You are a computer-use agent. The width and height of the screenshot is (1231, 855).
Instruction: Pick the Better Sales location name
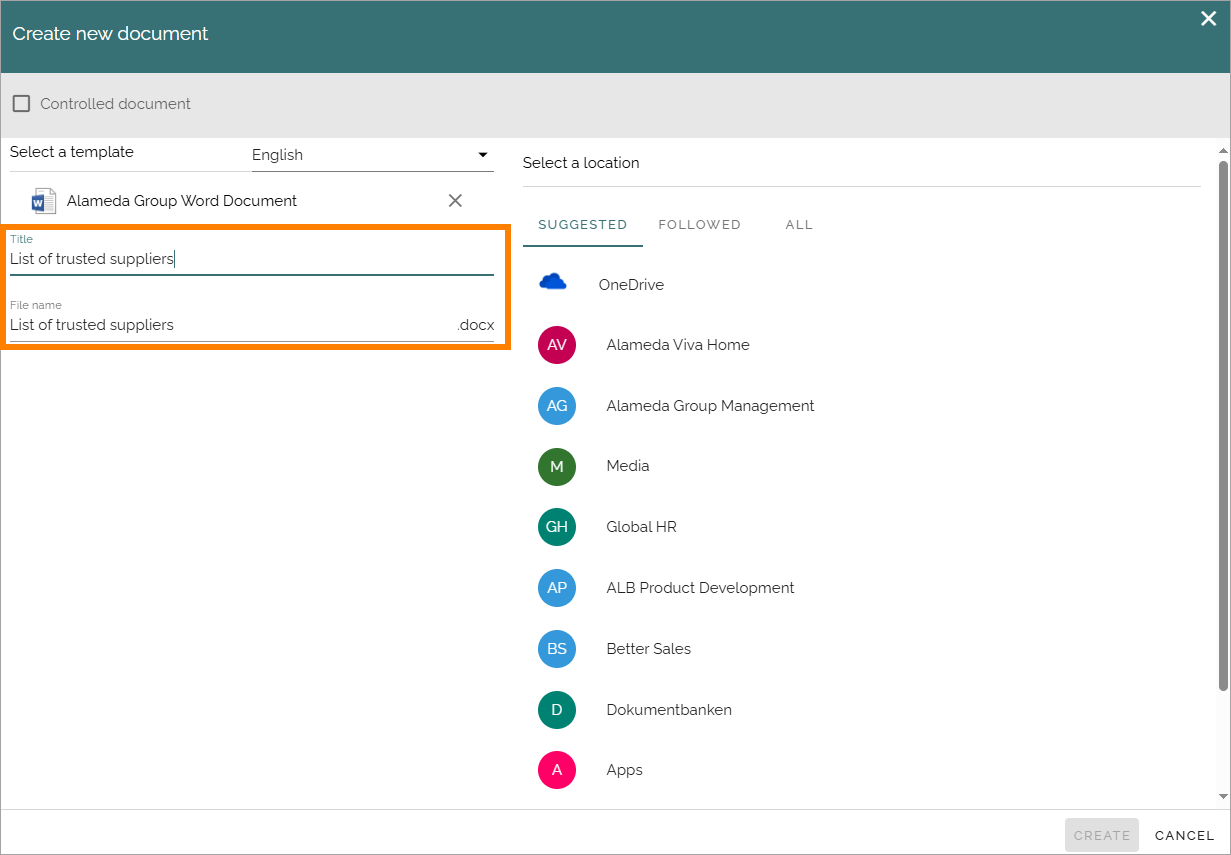click(x=649, y=649)
